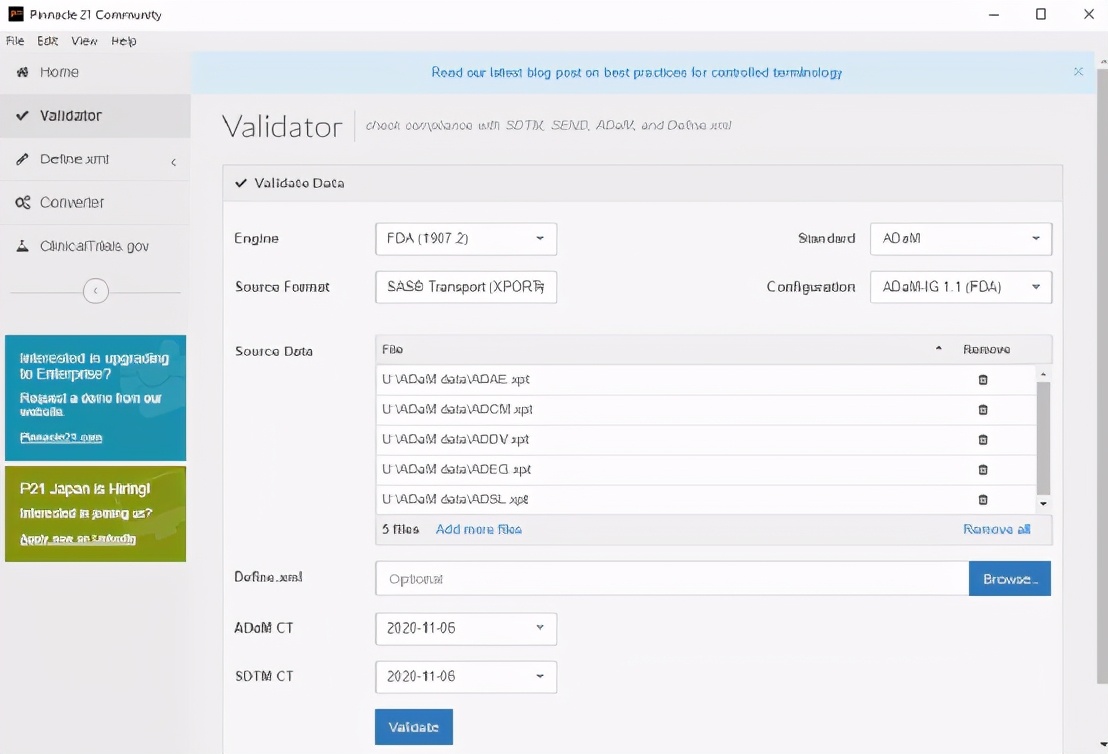This screenshot has width=1108, height=754.
Task: Open the ADaM CT version dropdown
Action: [x=466, y=629]
